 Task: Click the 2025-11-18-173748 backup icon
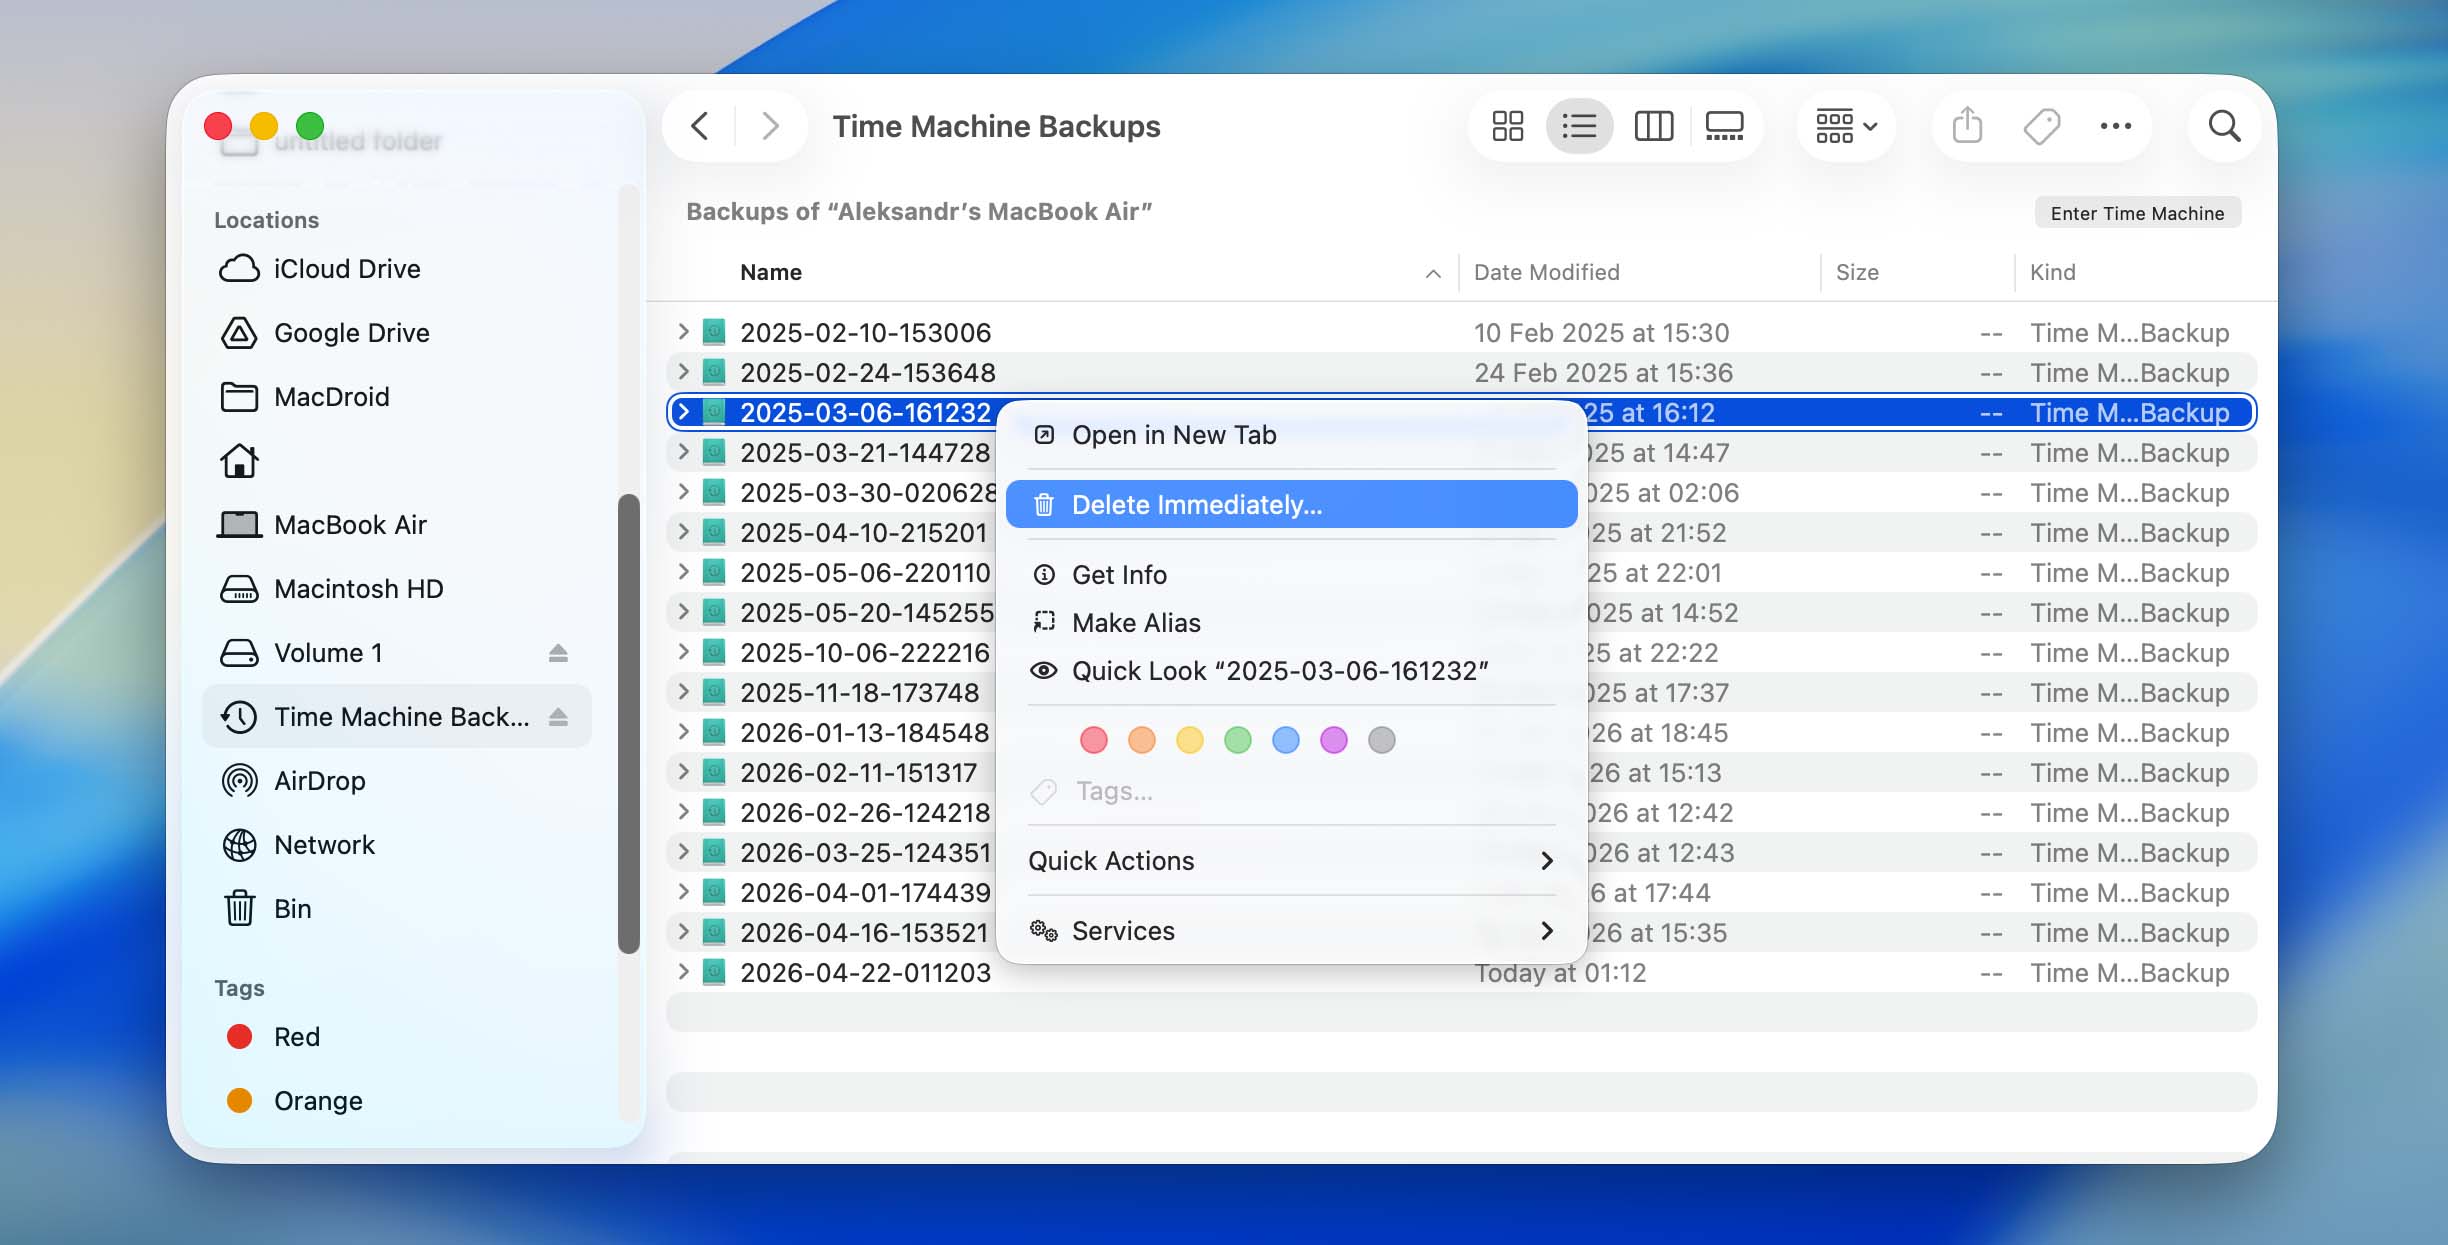click(713, 691)
